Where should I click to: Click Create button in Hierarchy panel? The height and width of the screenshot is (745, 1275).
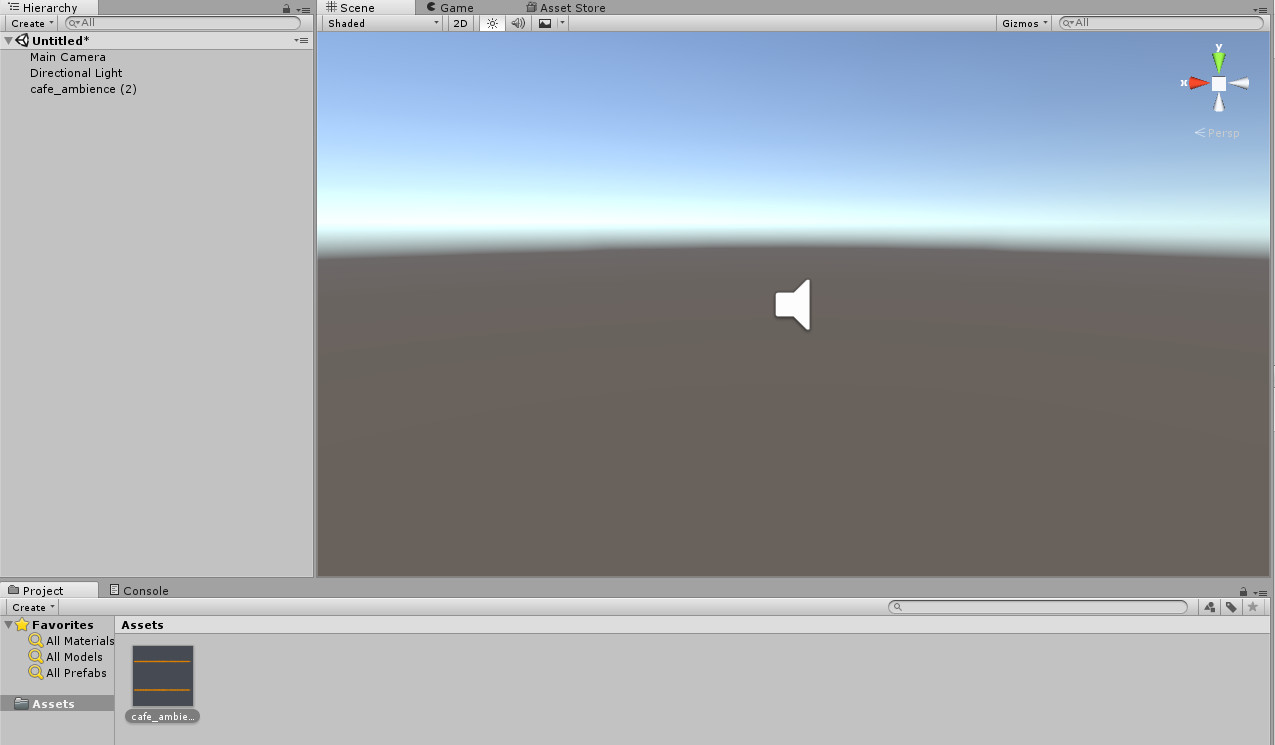tap(32, 23)
